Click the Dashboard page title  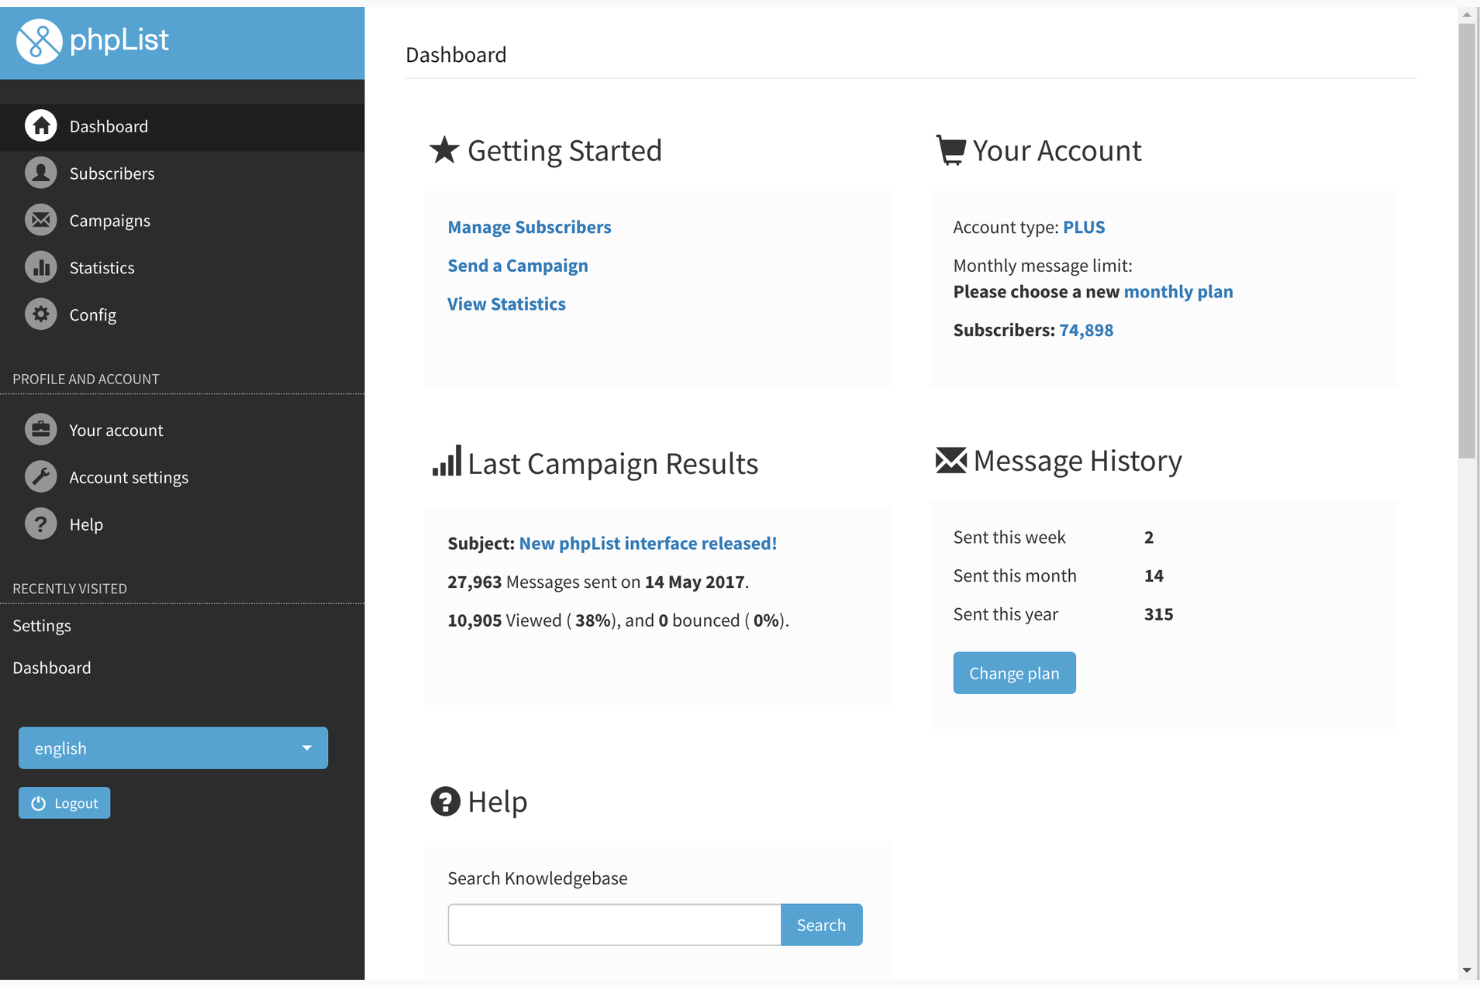pyautogui.click(x=456, y=55)
